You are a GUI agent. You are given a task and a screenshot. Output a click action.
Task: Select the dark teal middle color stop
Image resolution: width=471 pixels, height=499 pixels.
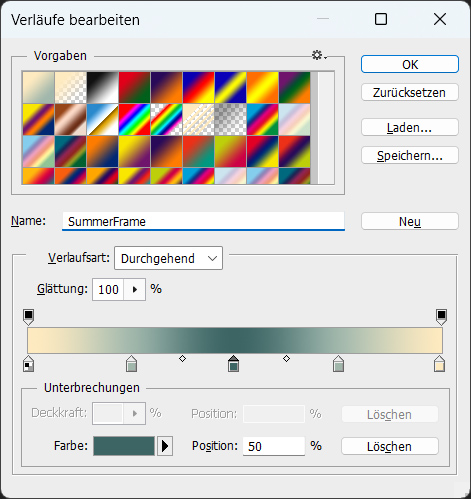click(233, 364)
